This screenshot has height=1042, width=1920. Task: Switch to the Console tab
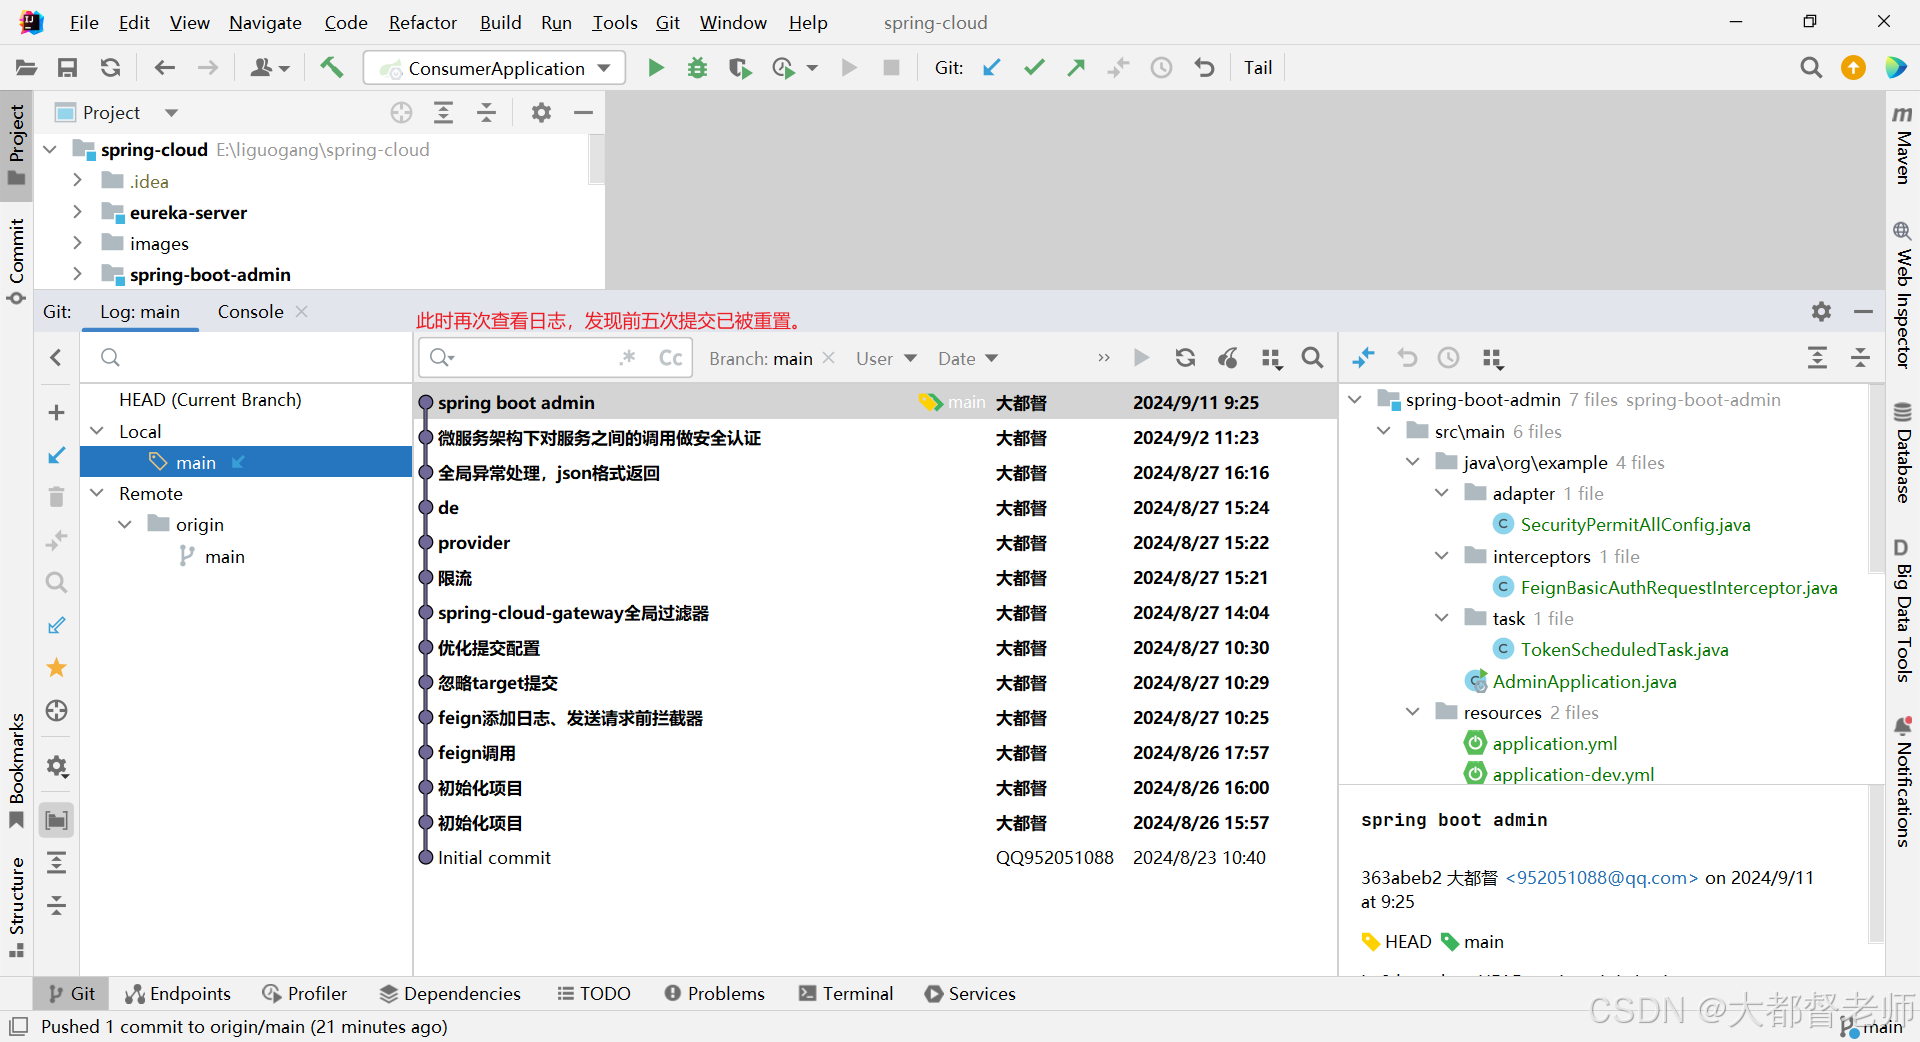pyautogui.click(x=250, y=312)
